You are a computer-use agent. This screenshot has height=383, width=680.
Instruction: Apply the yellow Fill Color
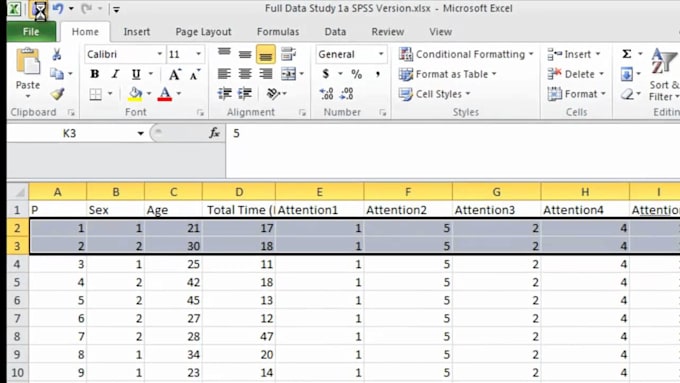tap(135, 94)
